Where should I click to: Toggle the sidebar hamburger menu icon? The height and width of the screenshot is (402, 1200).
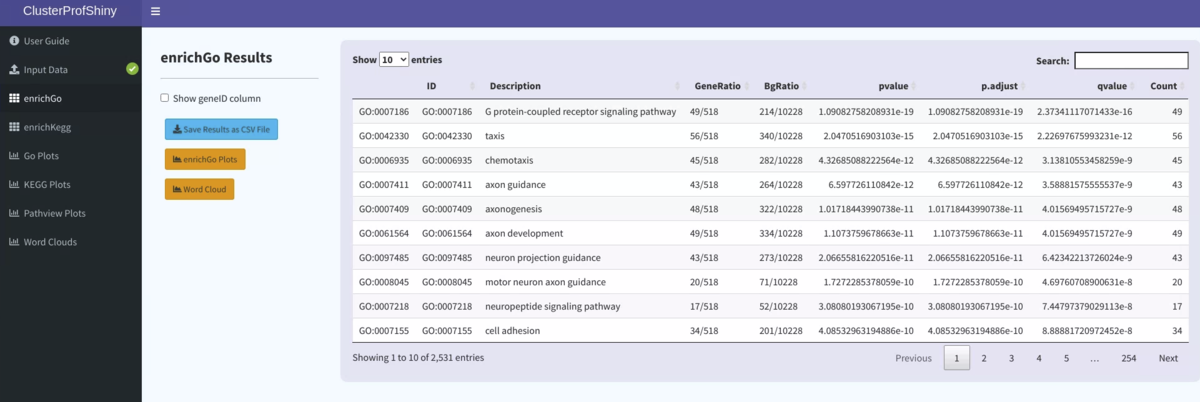click(x=155, y=12)
